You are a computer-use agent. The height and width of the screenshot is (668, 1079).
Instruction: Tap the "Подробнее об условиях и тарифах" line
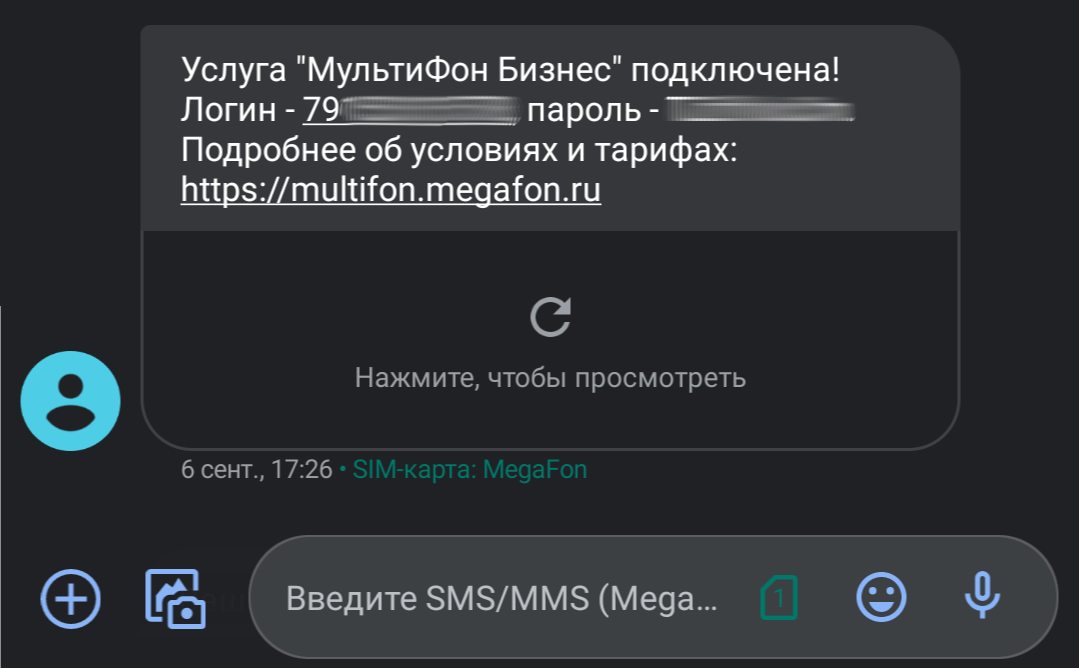point(458,150)
